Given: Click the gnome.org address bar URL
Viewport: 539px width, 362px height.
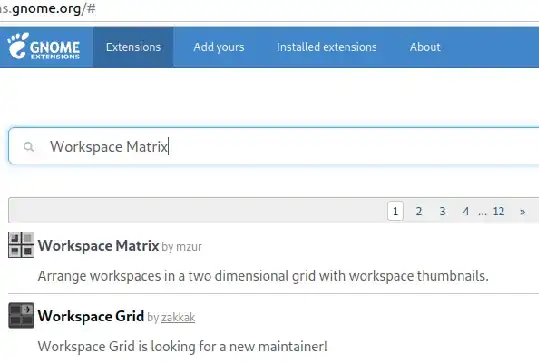Looking at the screenshot, I should pyautogui.click(x=48, y=9).
